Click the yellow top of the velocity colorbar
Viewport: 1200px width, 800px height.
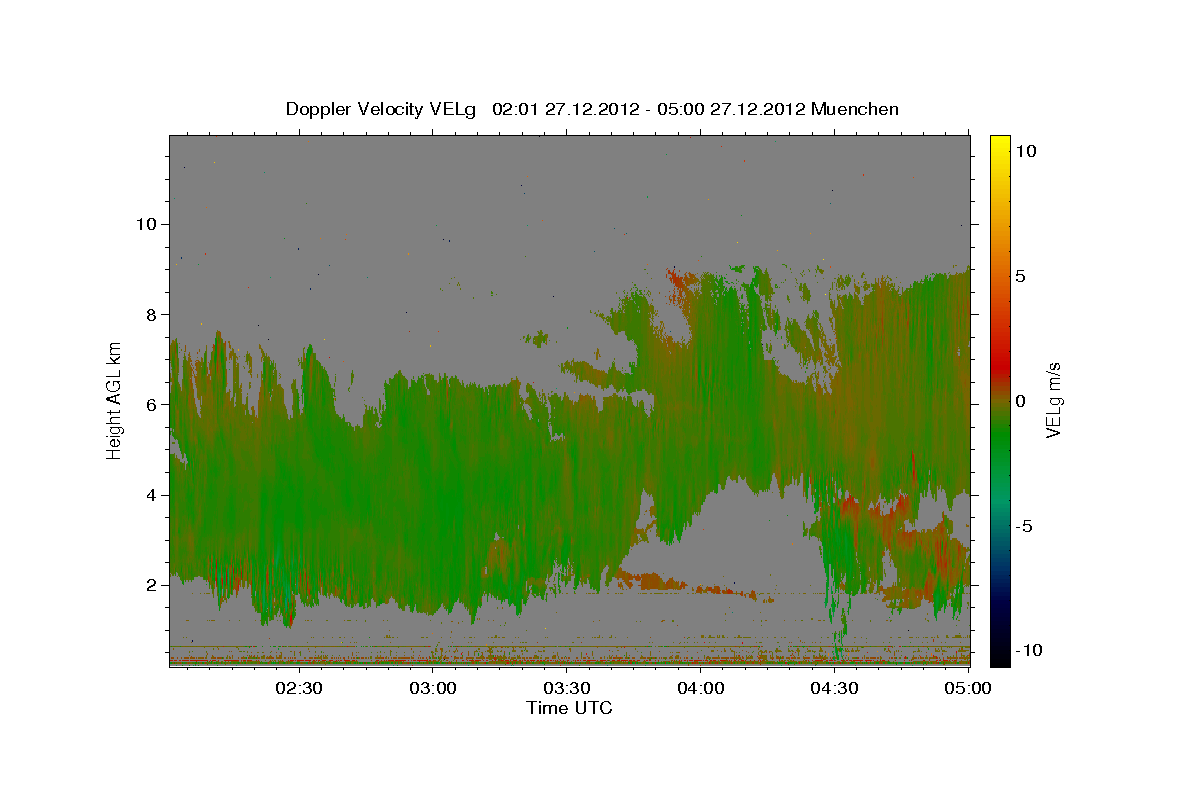click(x=1000, y=143)
